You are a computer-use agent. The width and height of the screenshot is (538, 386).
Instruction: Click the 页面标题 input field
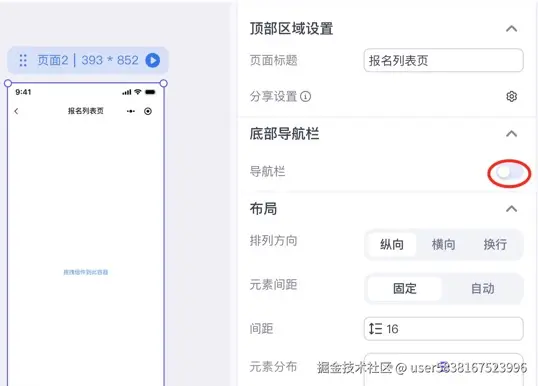click(x=443, y=60)
